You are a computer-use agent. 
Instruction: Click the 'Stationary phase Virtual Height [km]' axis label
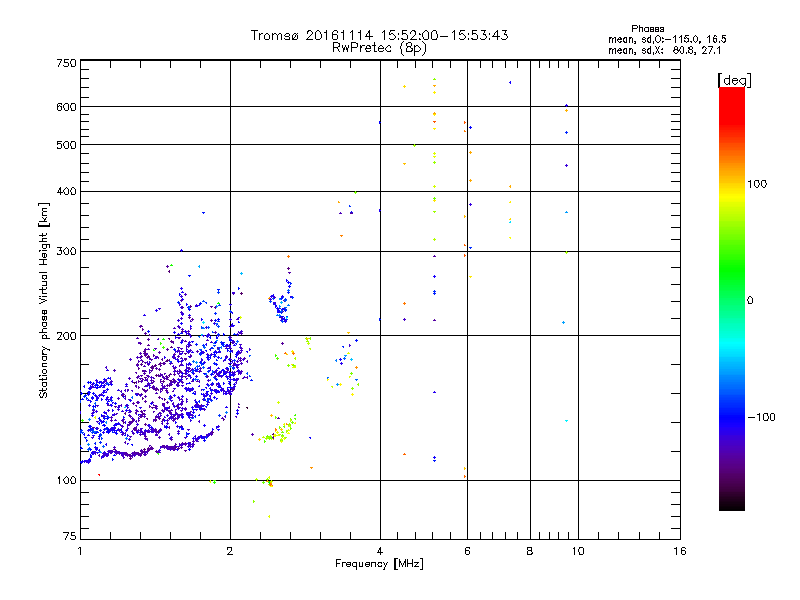(44, 301)
